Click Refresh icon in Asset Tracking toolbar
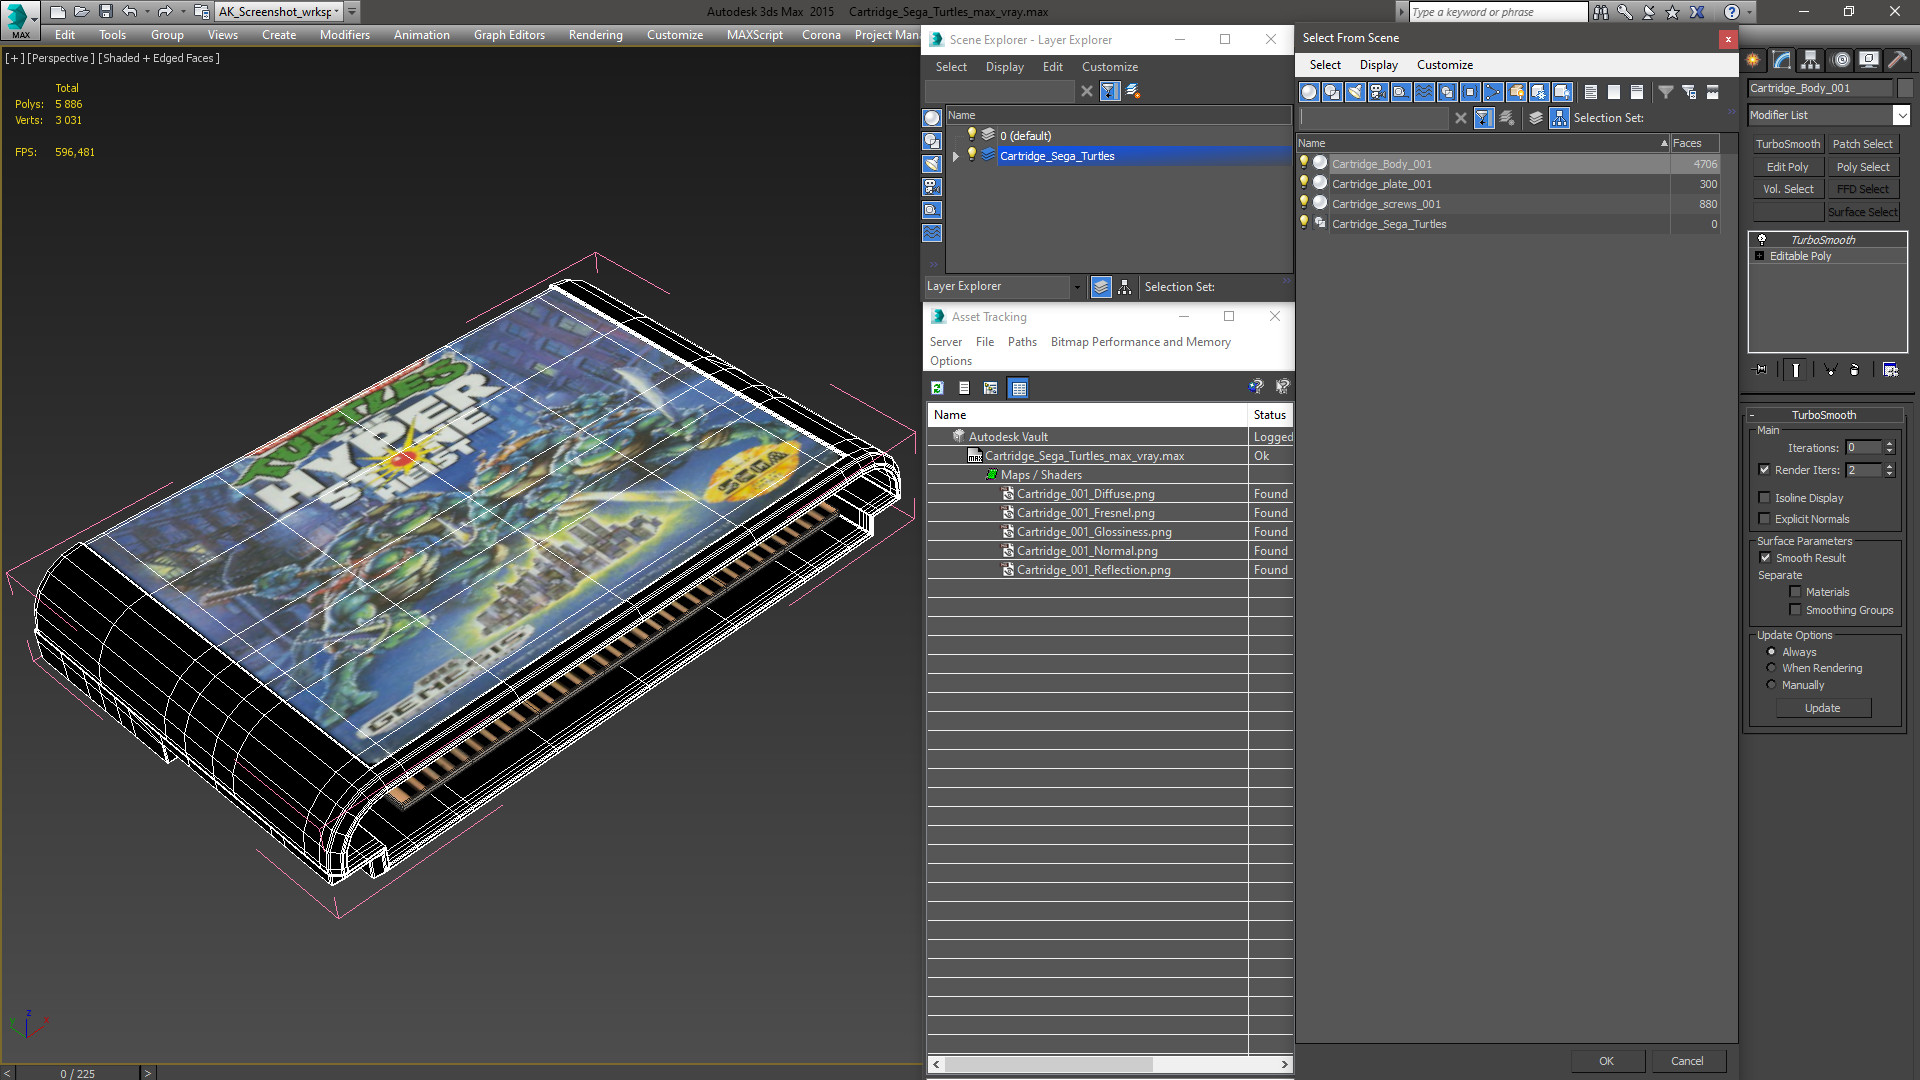 click(937, 388)
